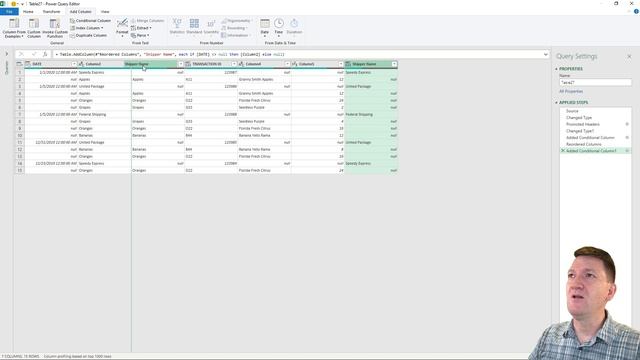Open the help icon in ribbon corner
This screenshot has width=640, height=360.
pyautogui.click(x=636, y=11)
